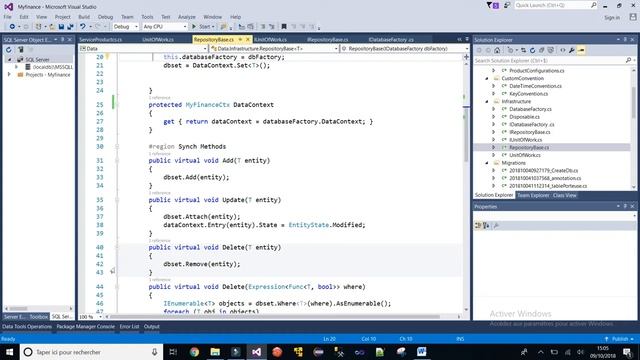Click Show All Files icon in Solution Explorer
Screen dimensions: 640x360
click(x=551, y=50)
